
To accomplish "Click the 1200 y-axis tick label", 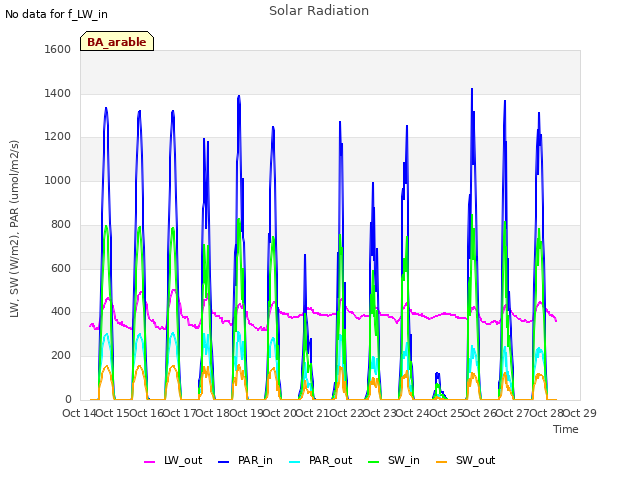I will click(x=58, y=137).
